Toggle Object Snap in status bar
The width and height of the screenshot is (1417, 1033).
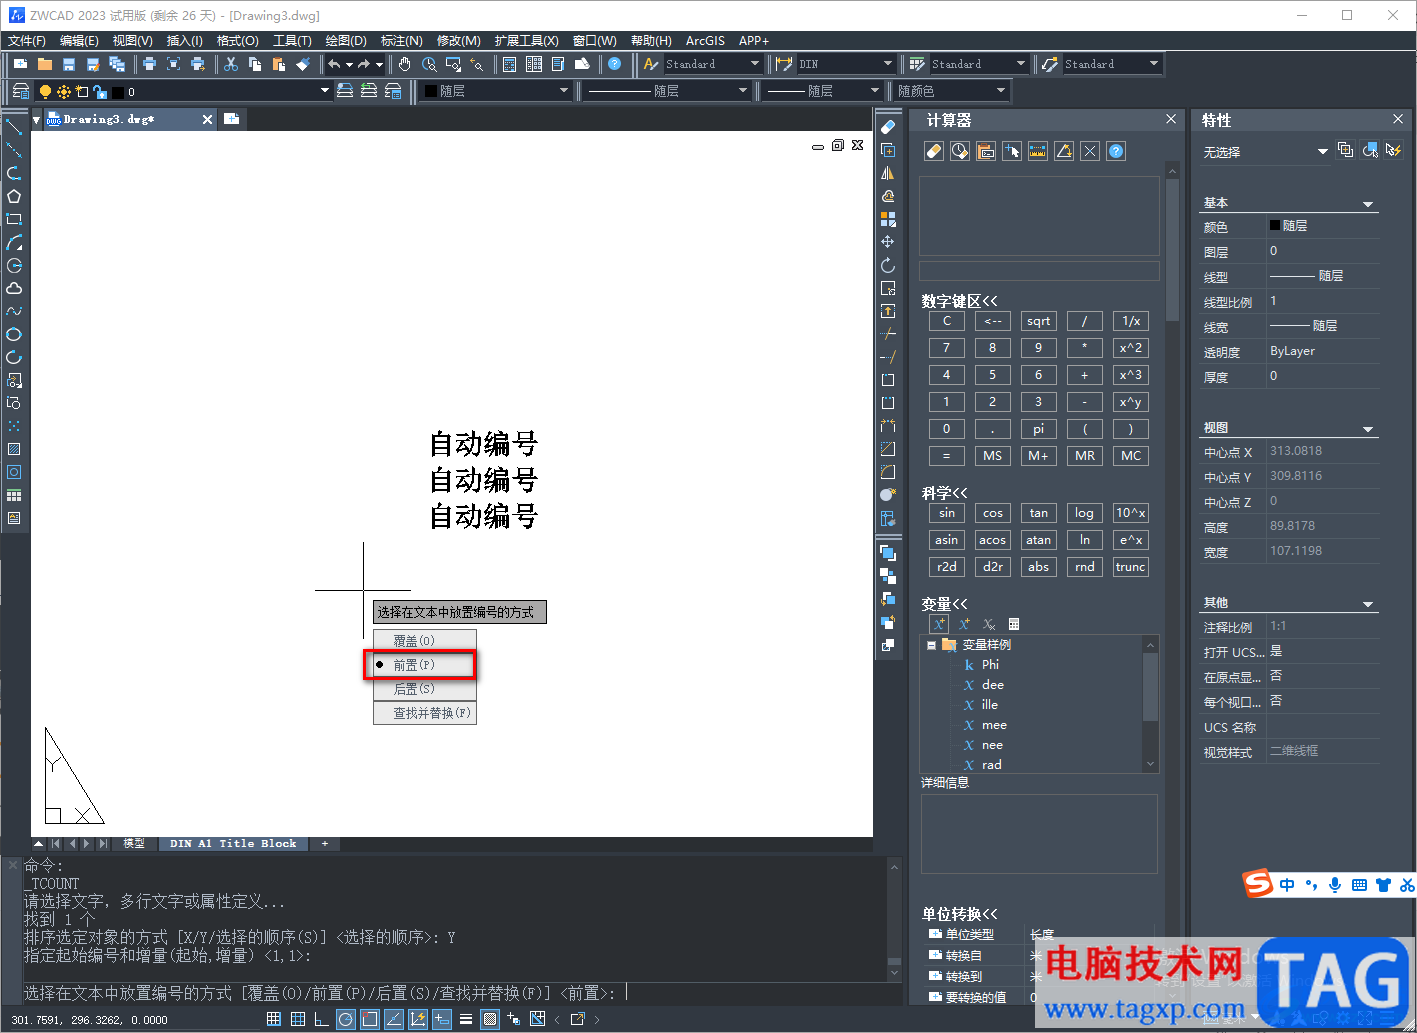(370, 1019)
